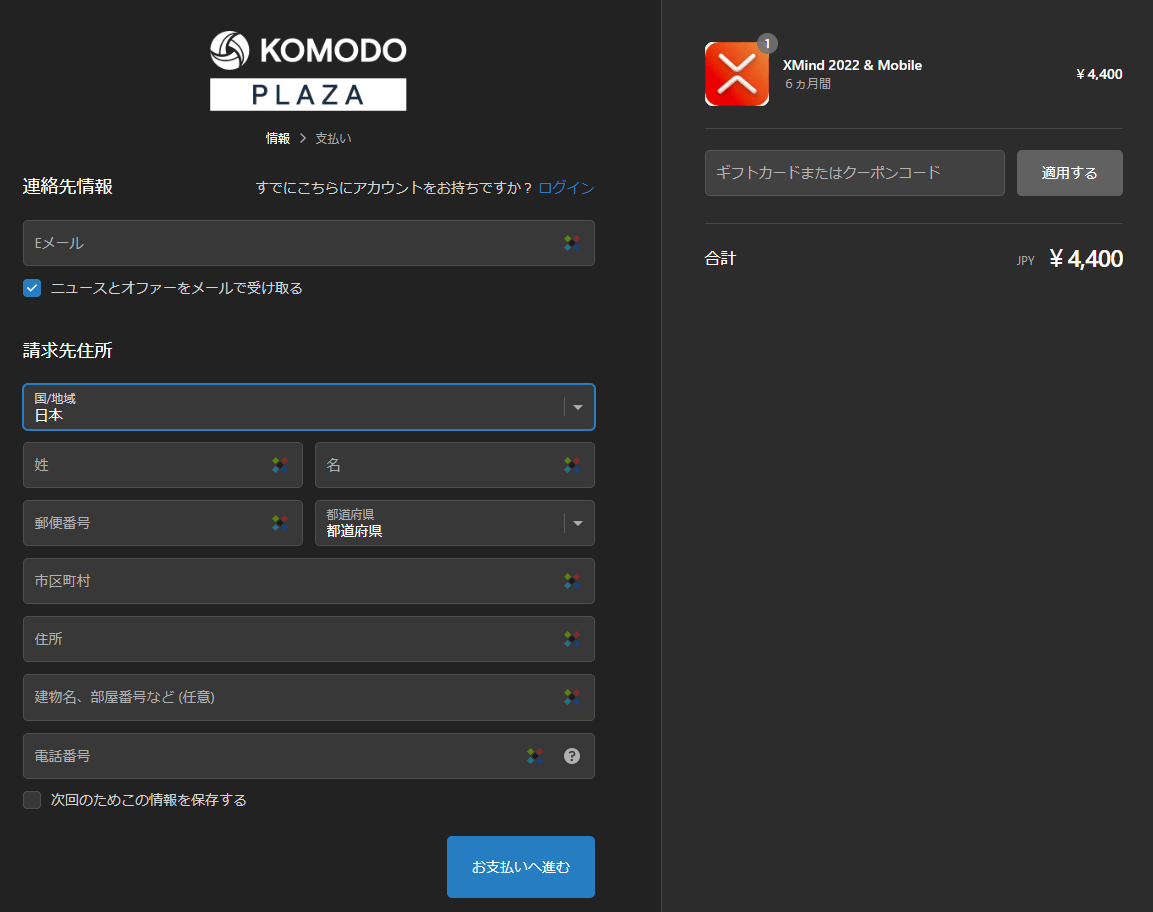Click the 合計 total label
The image size is (1153, 912).
[720, 258]
